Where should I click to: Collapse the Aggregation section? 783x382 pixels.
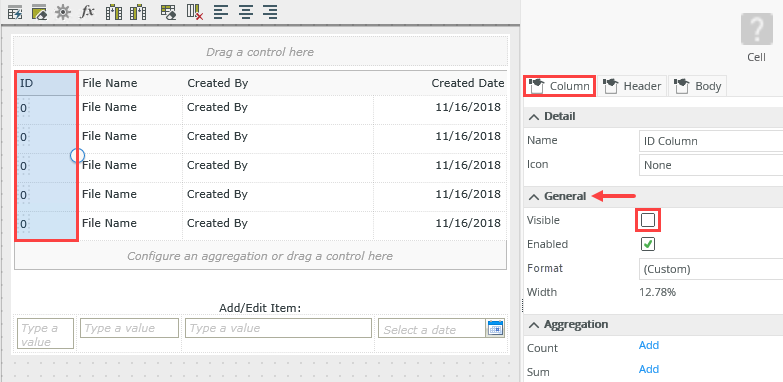click(x=534, y=325)
